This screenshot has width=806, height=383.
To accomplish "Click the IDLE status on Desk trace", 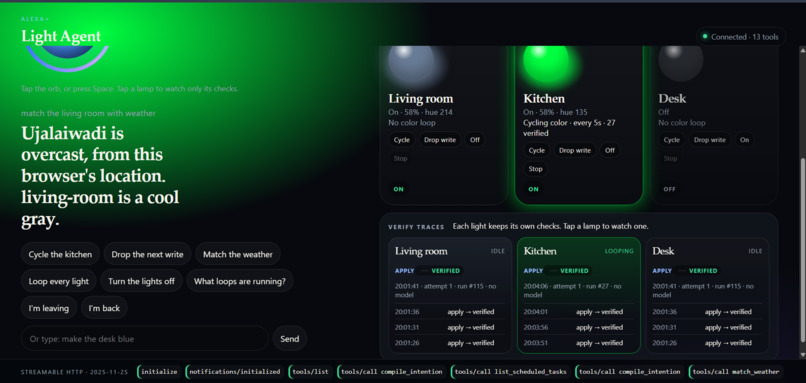I will [755, 251].
